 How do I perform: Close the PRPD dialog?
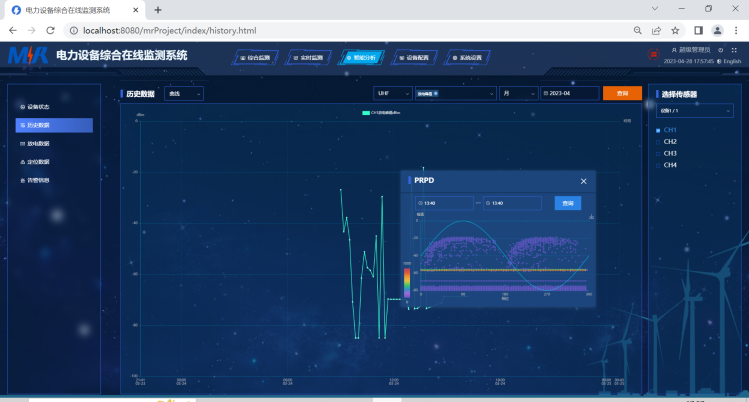[583, 181]
